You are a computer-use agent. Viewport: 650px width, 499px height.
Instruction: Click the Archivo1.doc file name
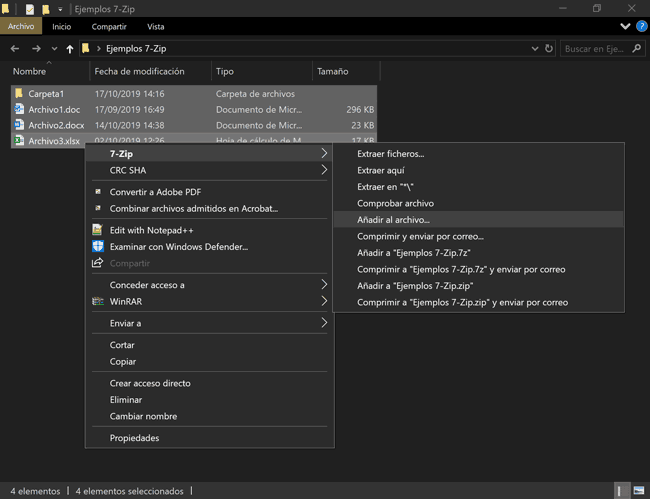[x=54, y=109]
